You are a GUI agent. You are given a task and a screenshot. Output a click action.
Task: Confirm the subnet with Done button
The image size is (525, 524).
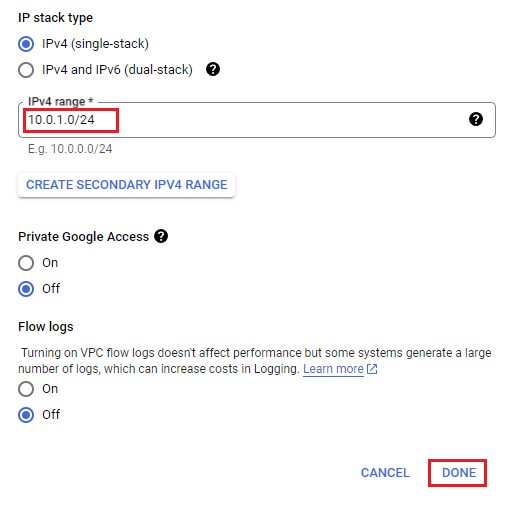pyautogui.click(x=459, y=473)
